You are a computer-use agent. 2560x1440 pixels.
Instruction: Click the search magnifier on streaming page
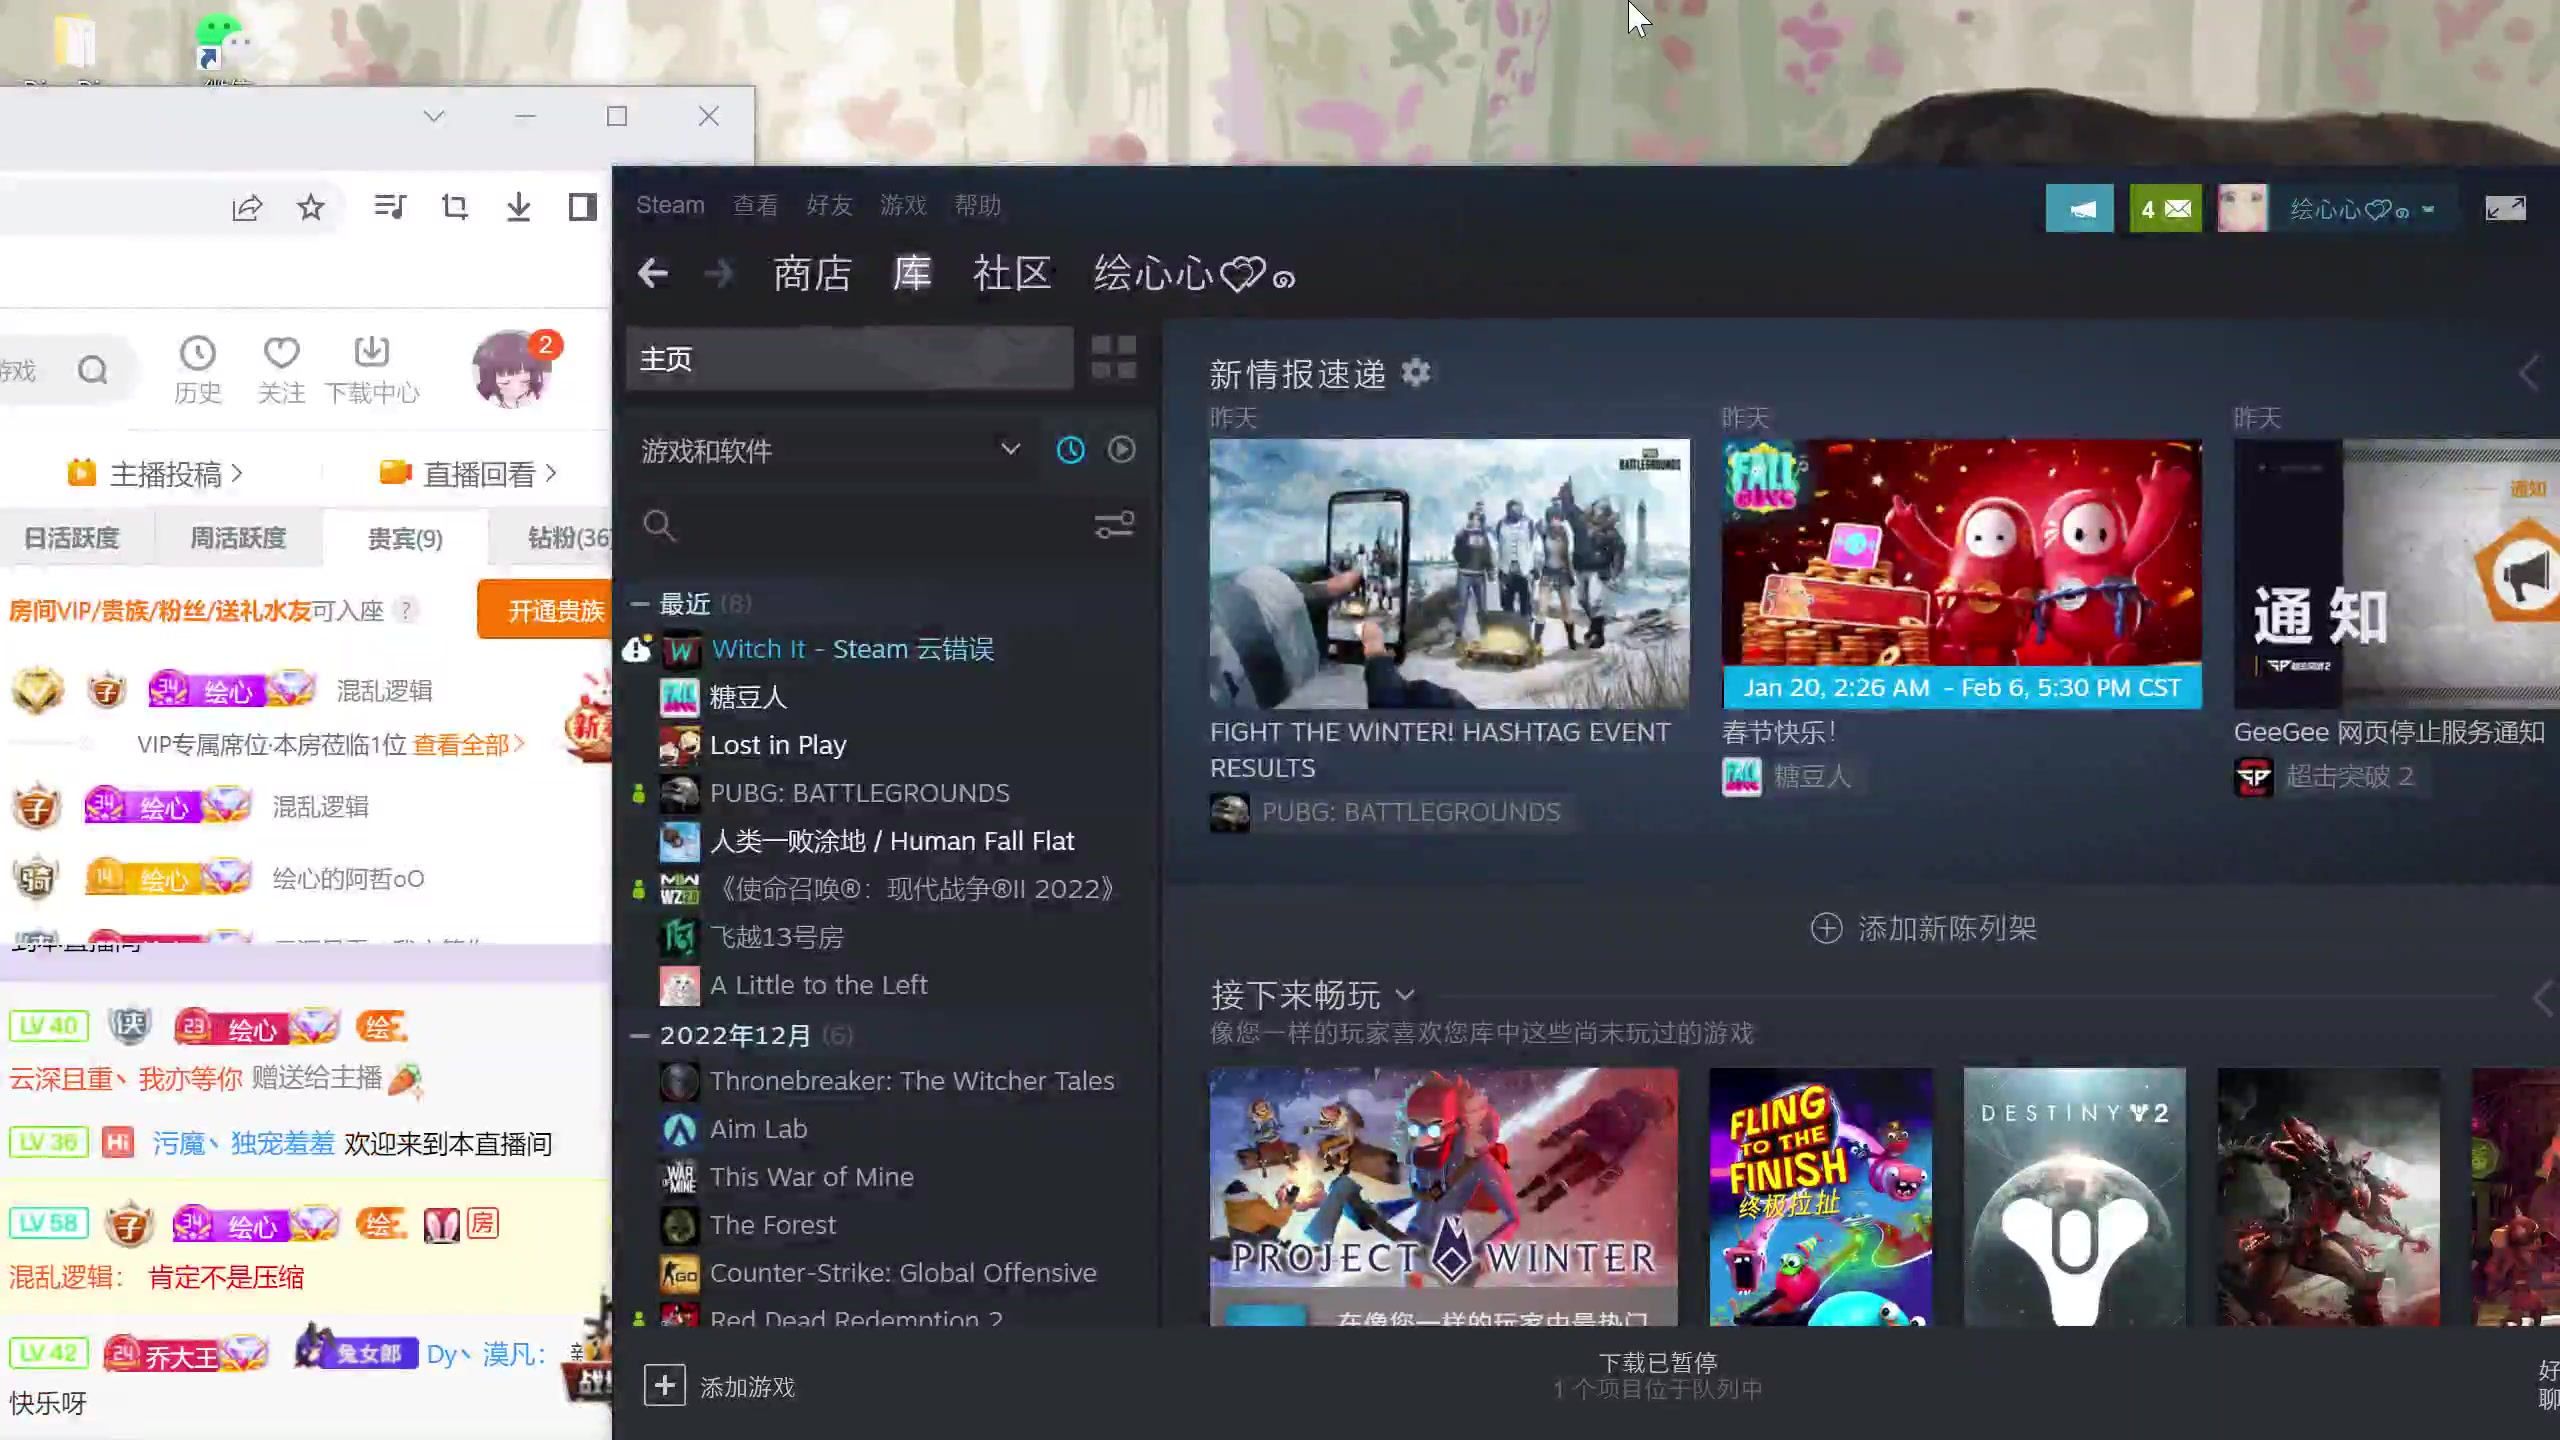pos(93,370)
